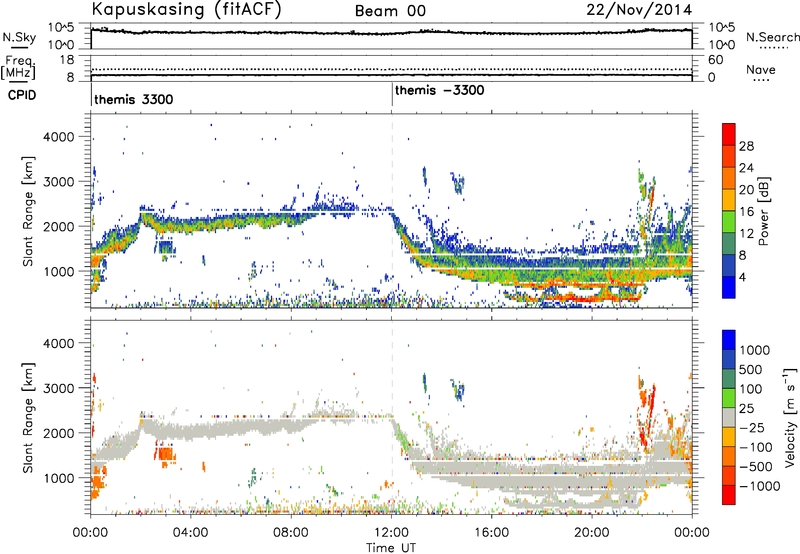This screenshot has width=800, height=554.
Task: Click the 04:00 time axis tick label
Action: [x=190, y=533]
